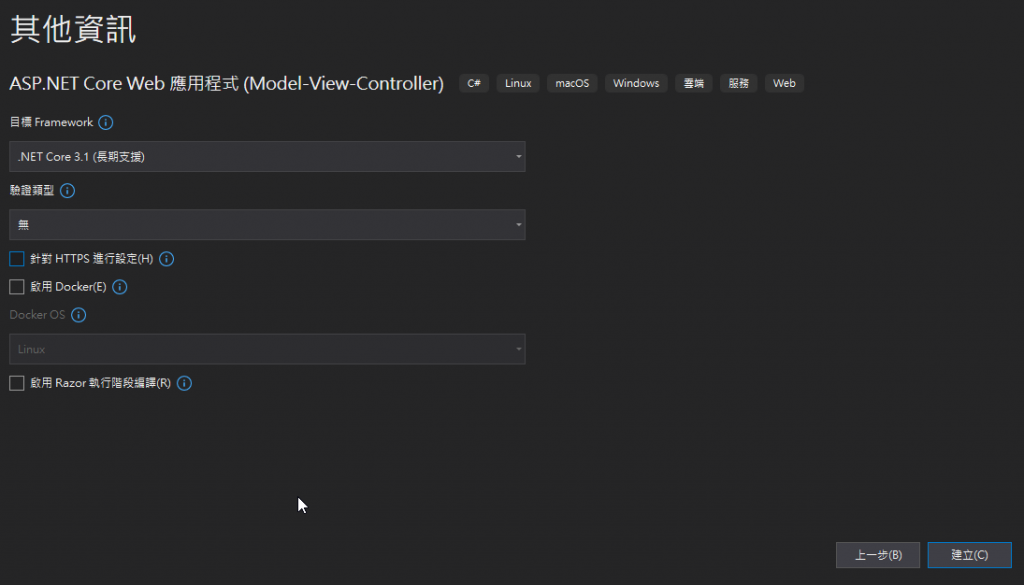Click the info icon beside HTTPS 進行設定
Screen dimensions: 1024x585
click(x=167, y=259)
